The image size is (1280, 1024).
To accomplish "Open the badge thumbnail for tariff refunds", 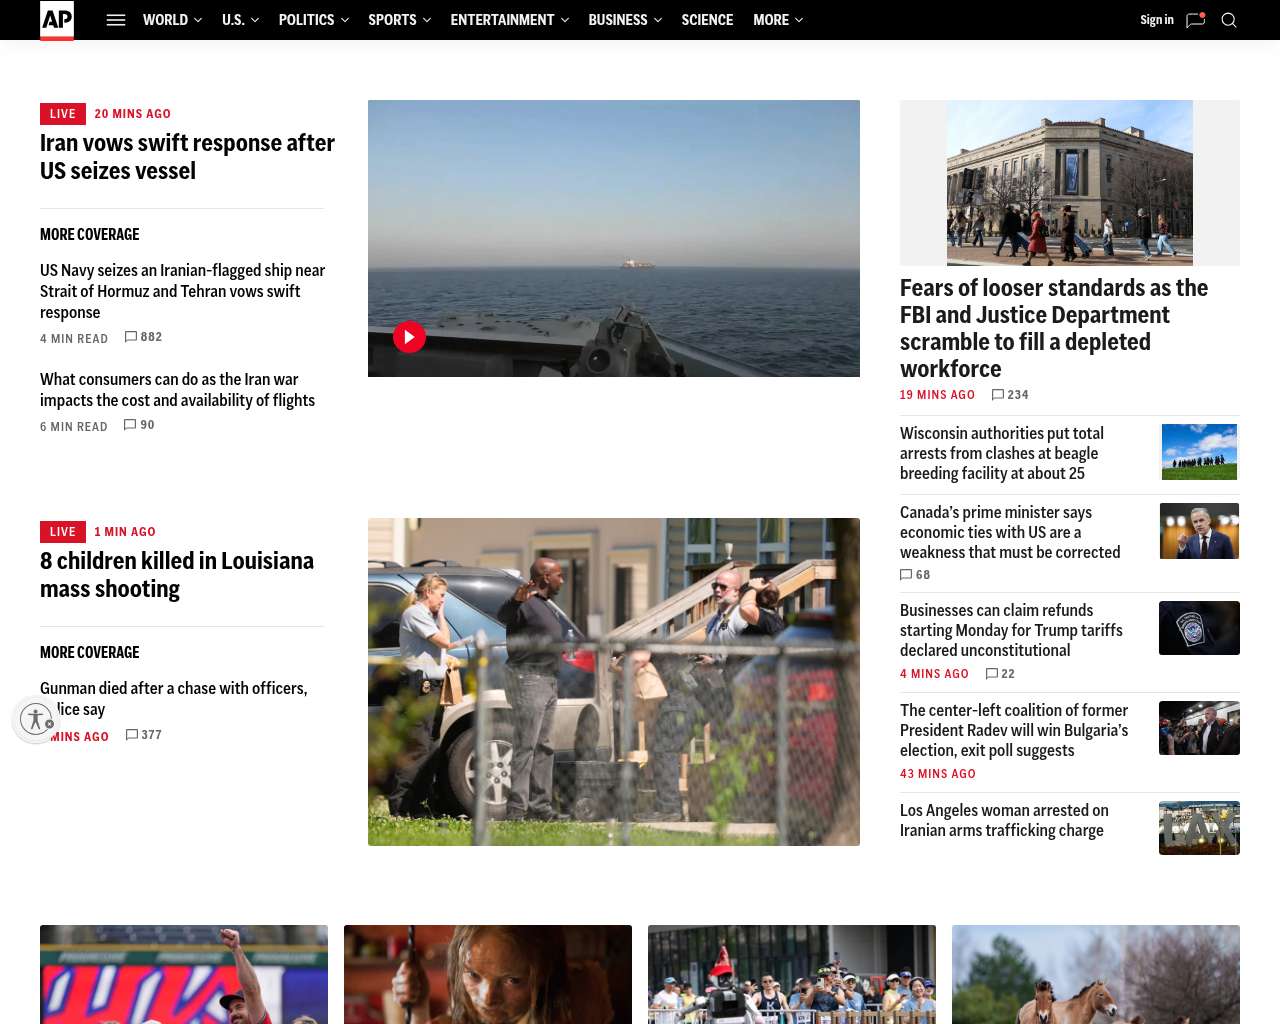I will click(1199, 628).
